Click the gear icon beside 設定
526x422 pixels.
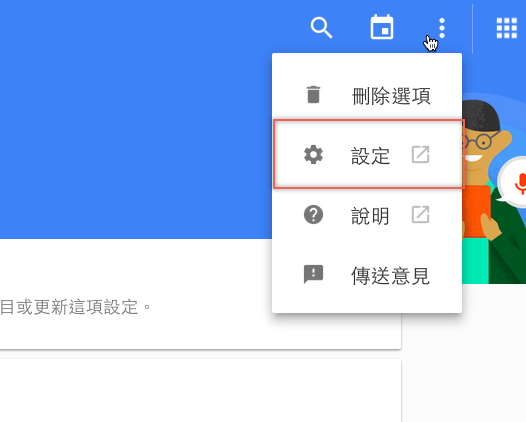click(x=313, y=155)
